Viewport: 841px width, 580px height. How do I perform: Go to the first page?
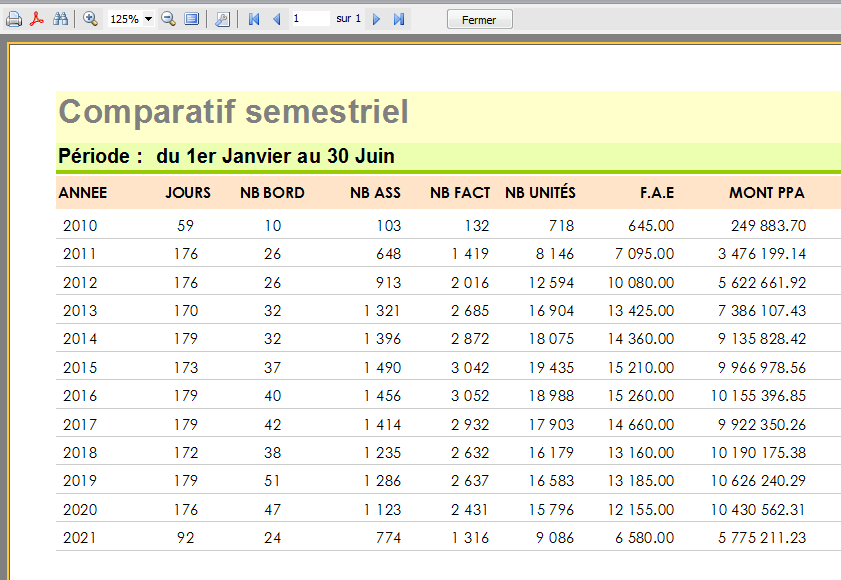click(254, 19)
